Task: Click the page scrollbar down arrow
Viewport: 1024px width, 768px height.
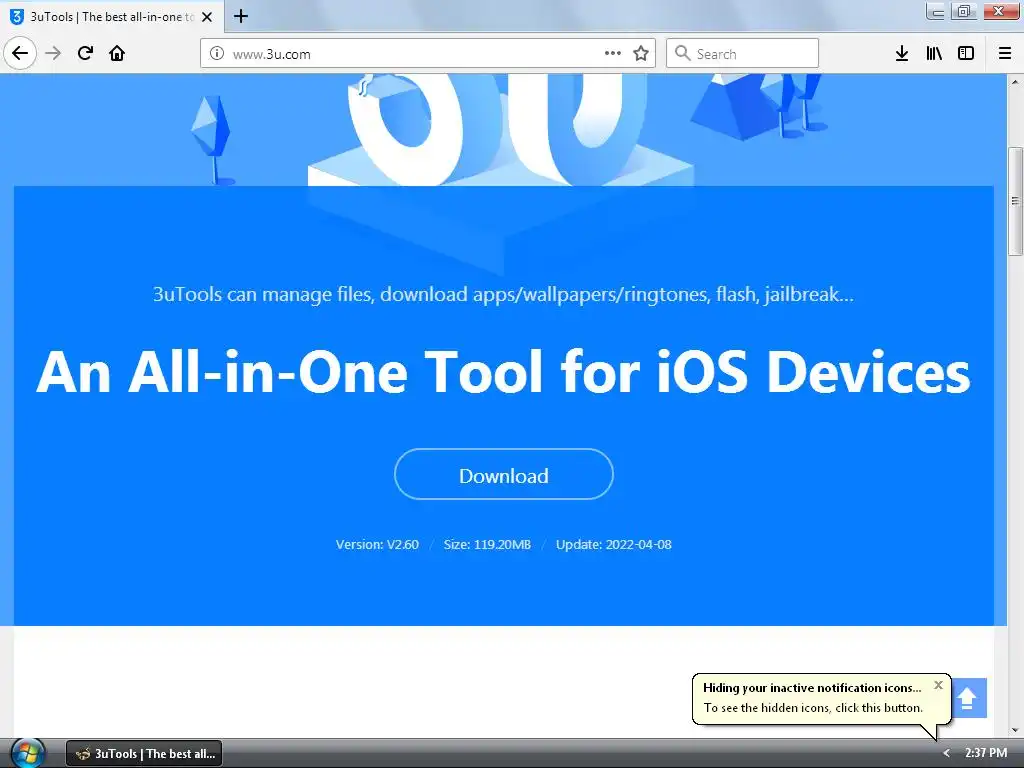Action: click(x=1015, y=730)
